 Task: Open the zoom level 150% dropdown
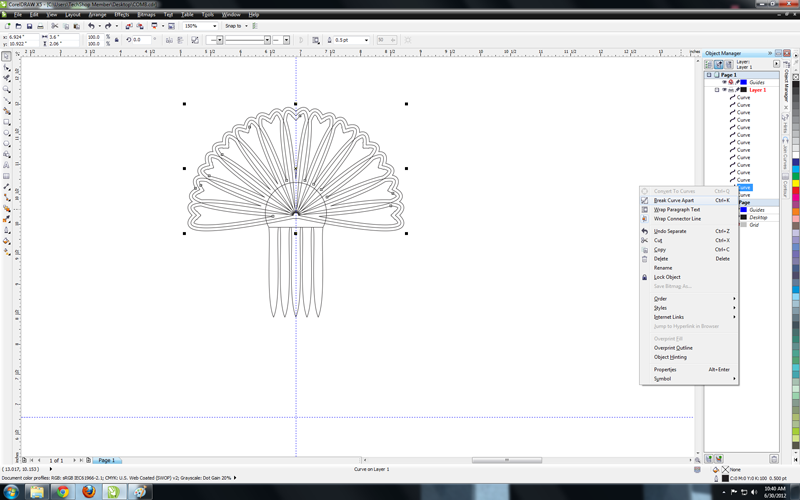(x=214, y=26)
